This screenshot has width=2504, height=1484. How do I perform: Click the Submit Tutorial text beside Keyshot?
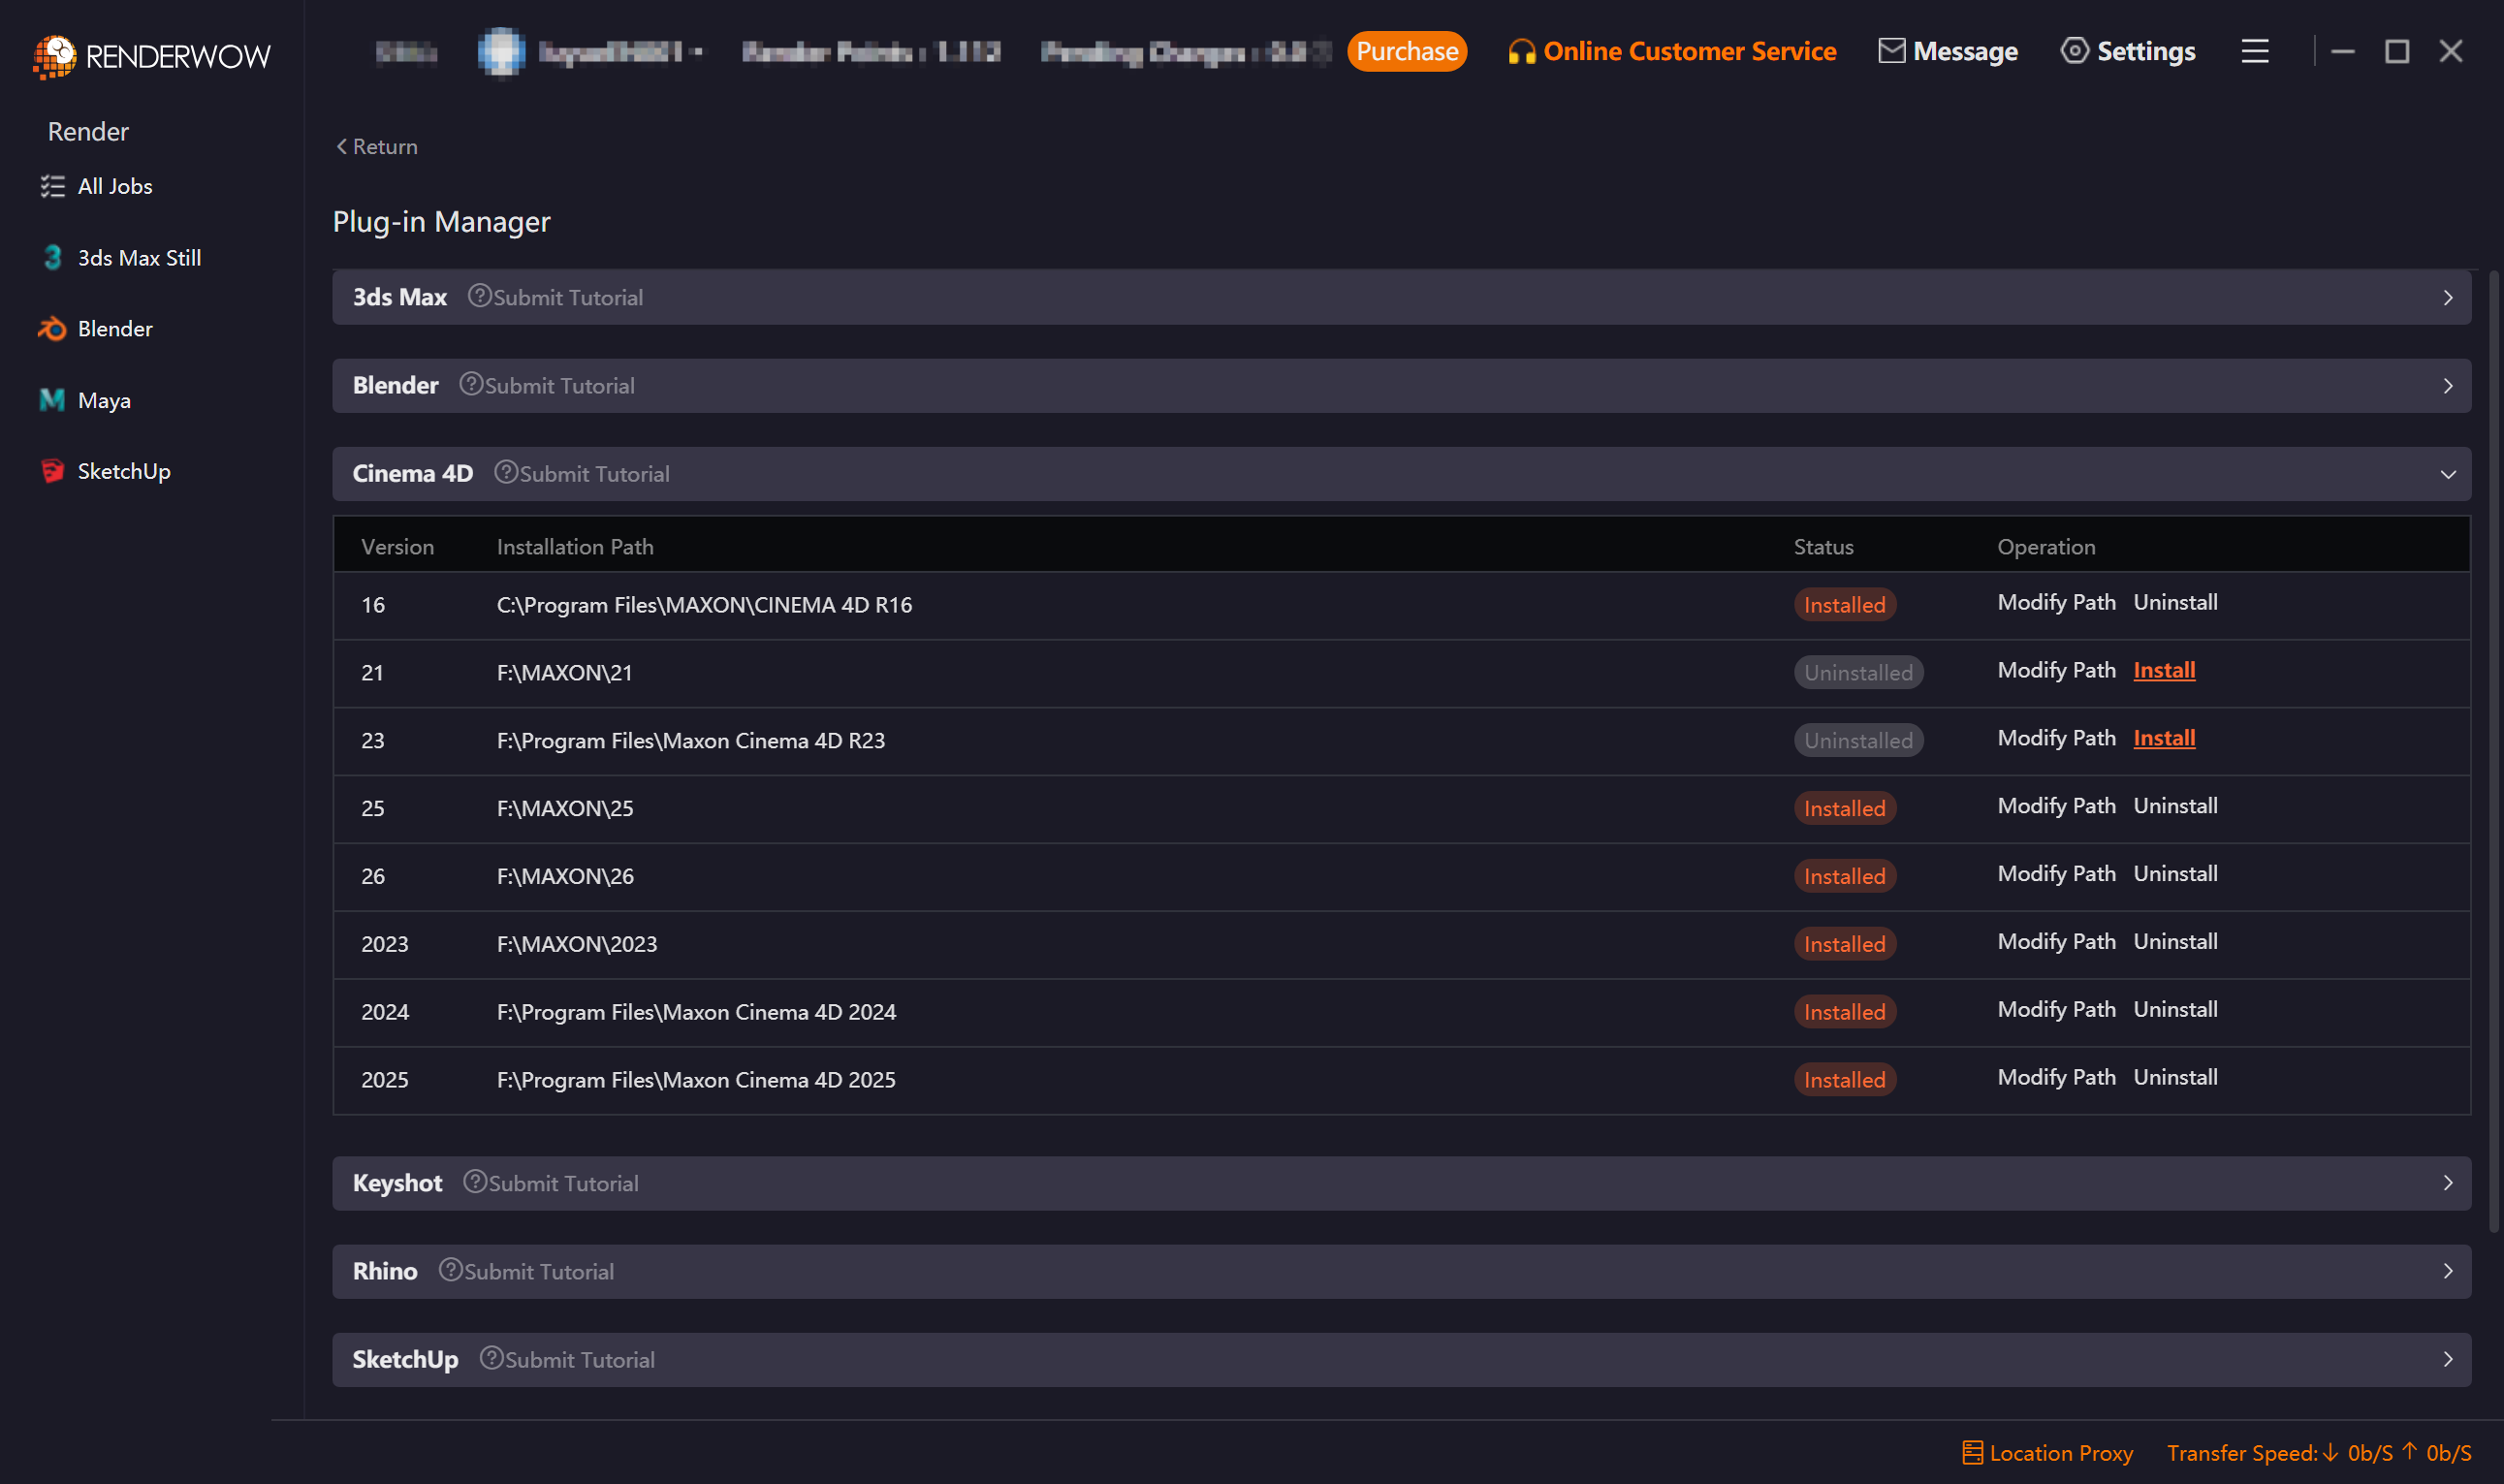tap(563, 1183)
